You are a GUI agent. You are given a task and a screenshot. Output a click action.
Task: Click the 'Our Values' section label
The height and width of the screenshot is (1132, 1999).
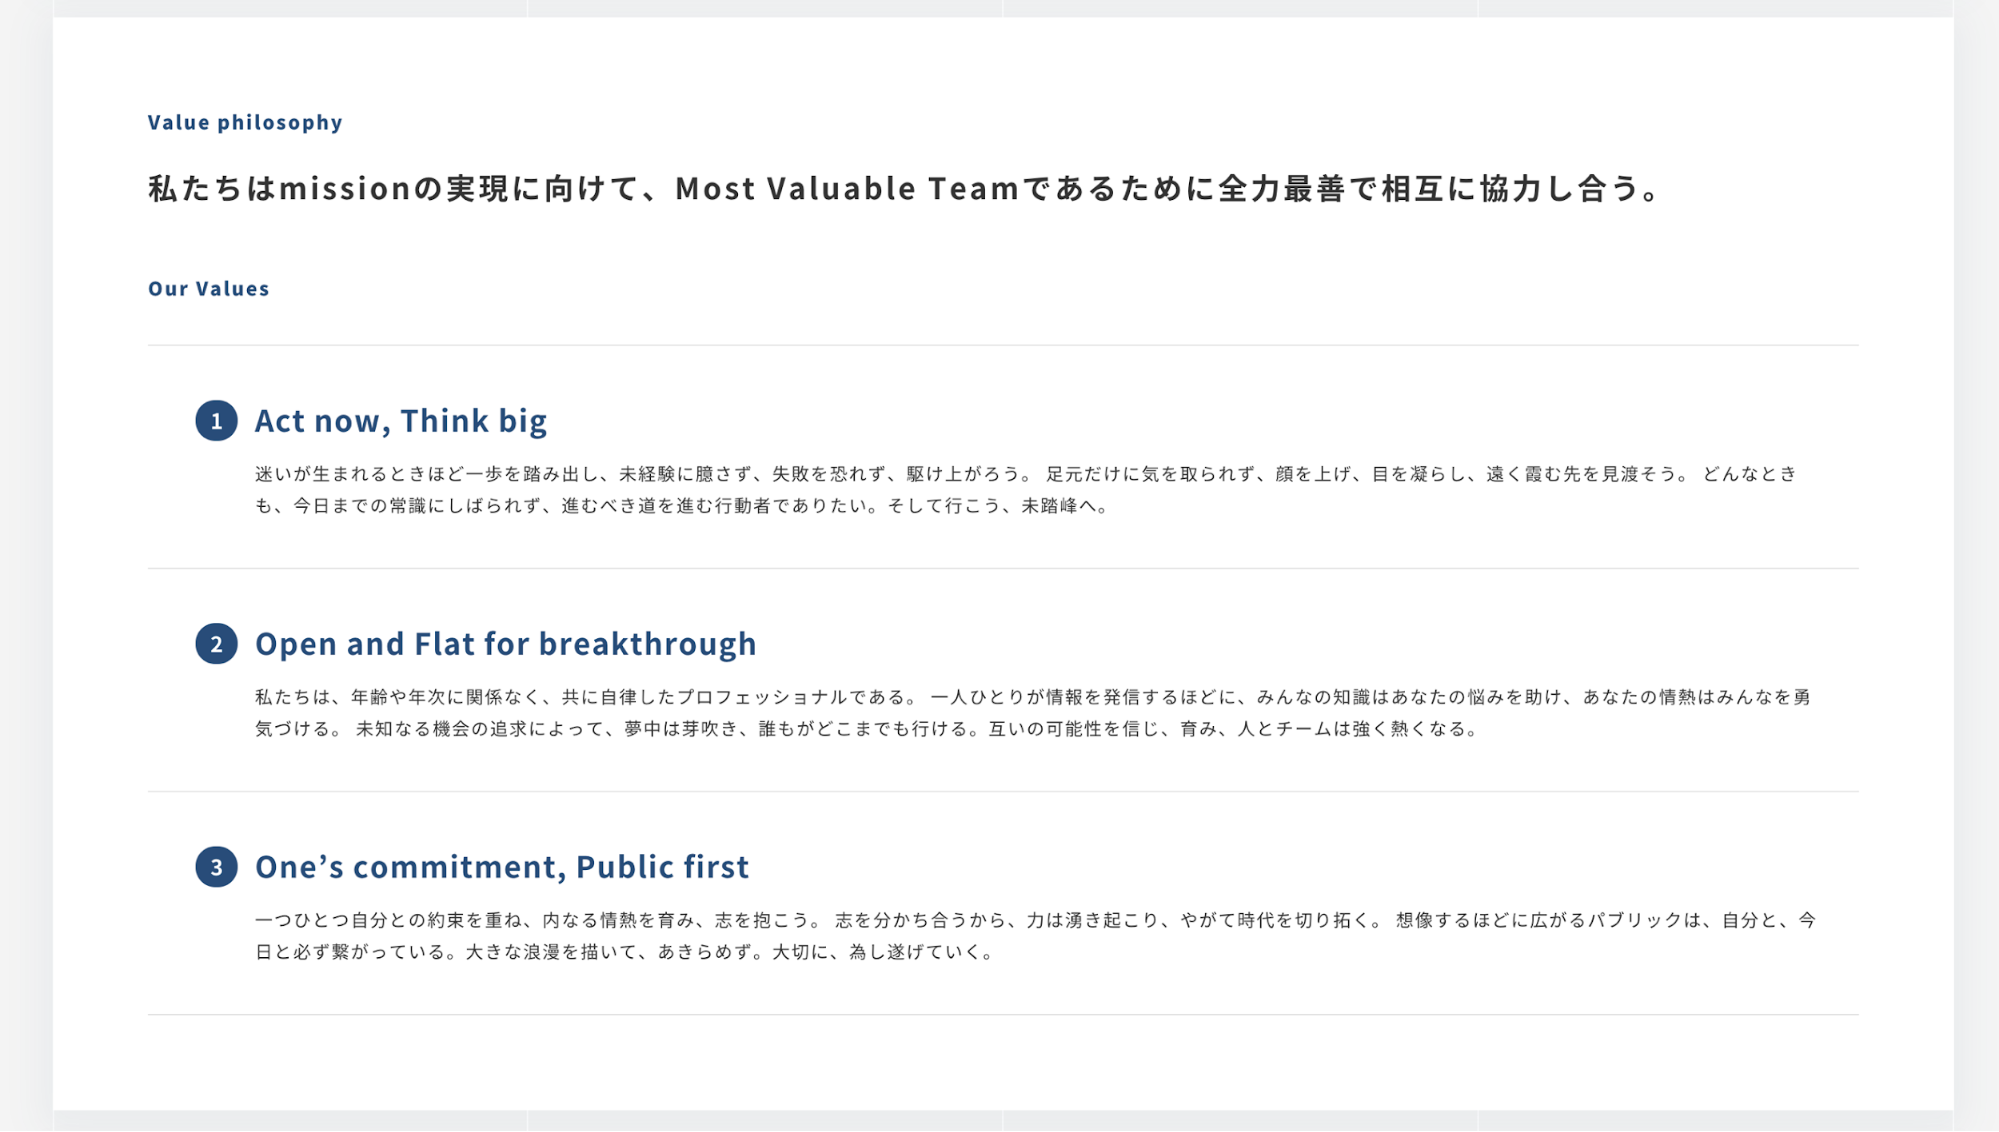pyautogui.click(x=209, y=288)
